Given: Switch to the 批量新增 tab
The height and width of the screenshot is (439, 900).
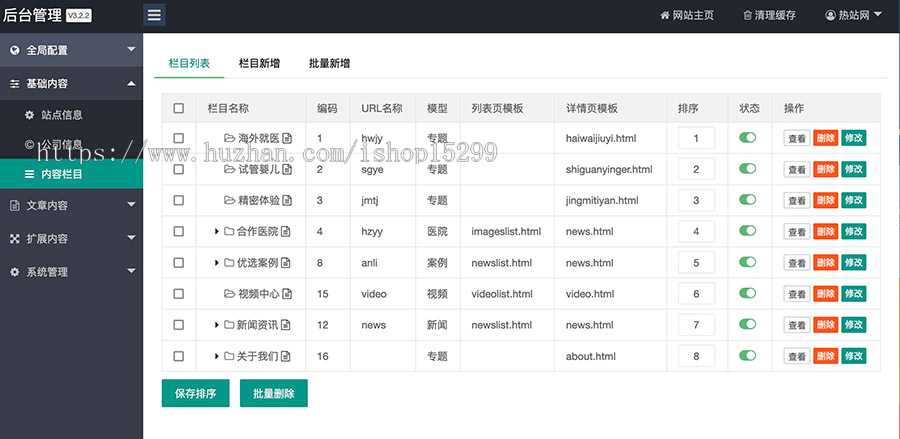Looking at the screenshot, I should (329, 63).
